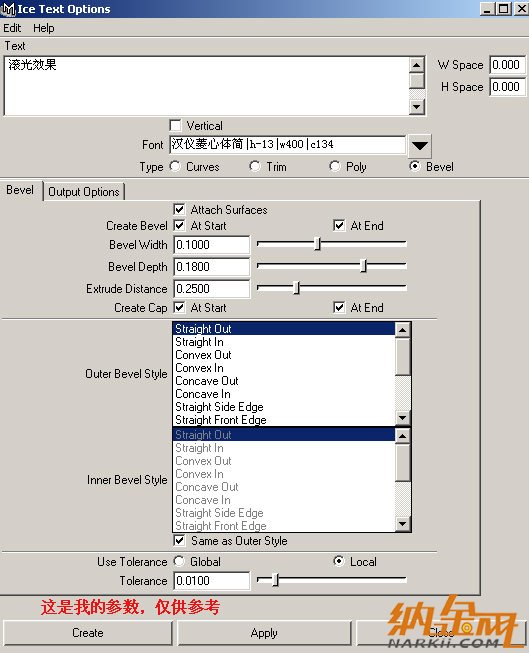Click text box scrollbar up arrow

coord(417,65)
